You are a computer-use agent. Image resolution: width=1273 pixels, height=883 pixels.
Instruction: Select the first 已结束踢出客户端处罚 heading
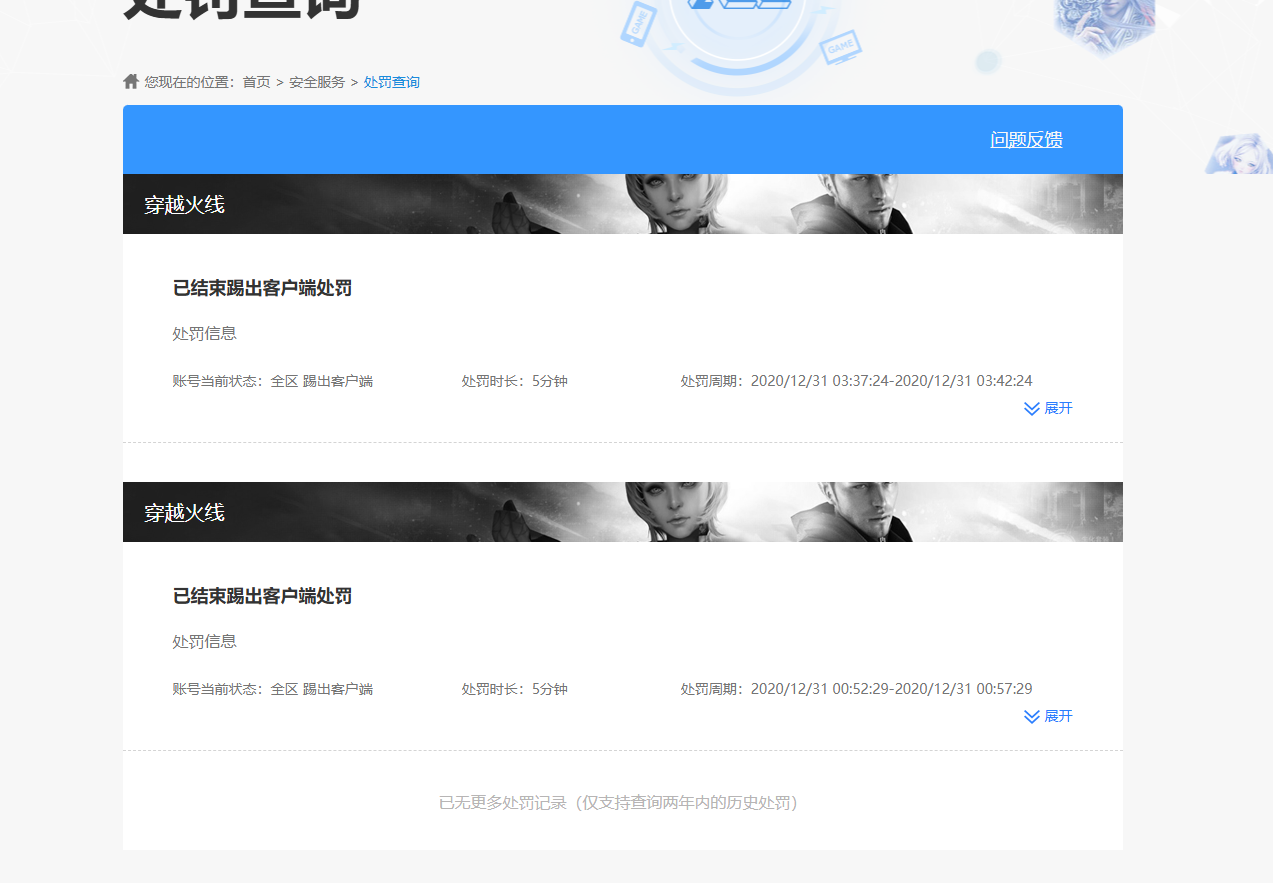(x=262, y=288)
